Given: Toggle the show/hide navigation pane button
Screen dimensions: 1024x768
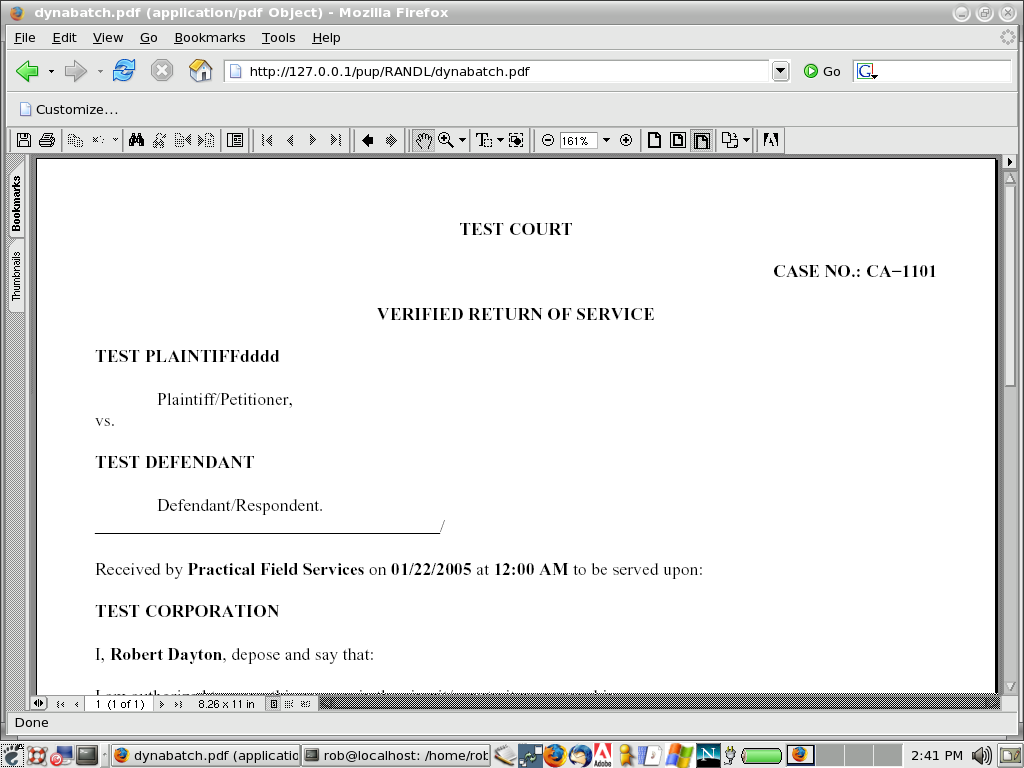Looking at the screenshot, I should point(235,141).
